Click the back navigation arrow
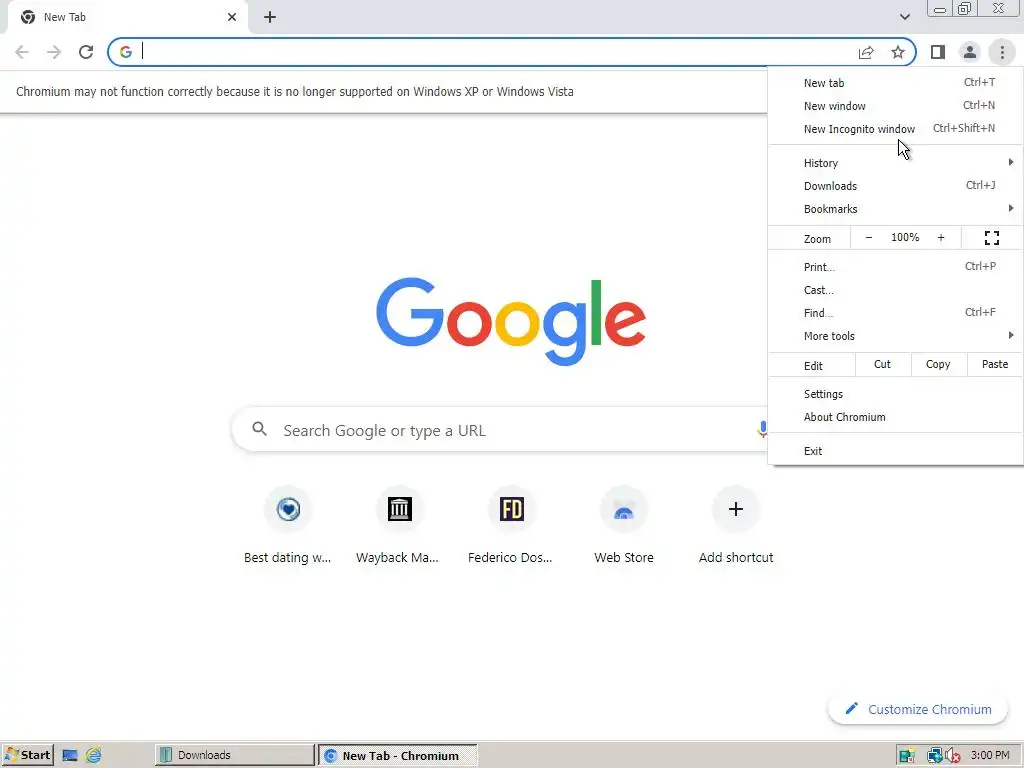1024x768 pixels. pyautogui.click(x=22, y=52)
